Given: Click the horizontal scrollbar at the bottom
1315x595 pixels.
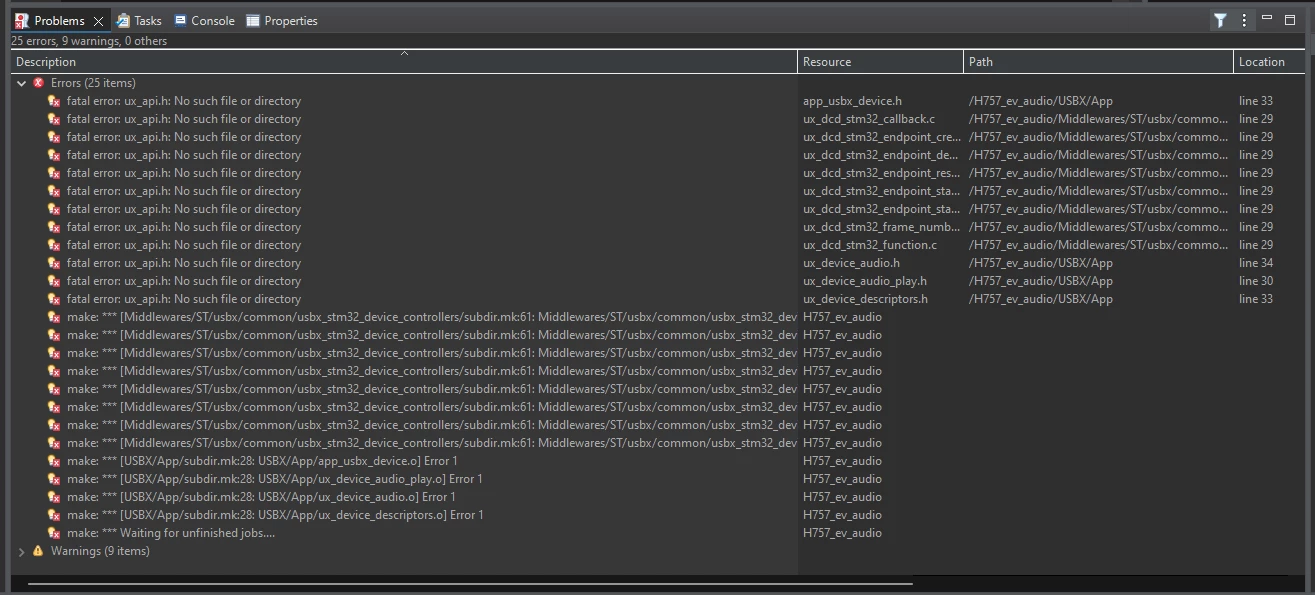Looking at the screenshot, I should click(470, 582).
